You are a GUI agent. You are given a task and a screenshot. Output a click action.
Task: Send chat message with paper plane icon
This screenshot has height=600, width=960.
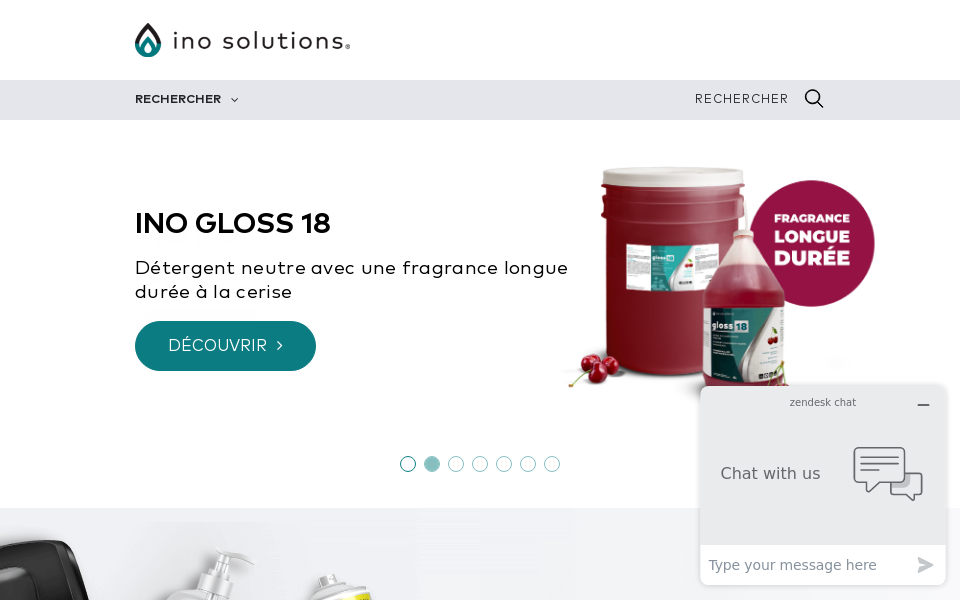coord(925,564)
